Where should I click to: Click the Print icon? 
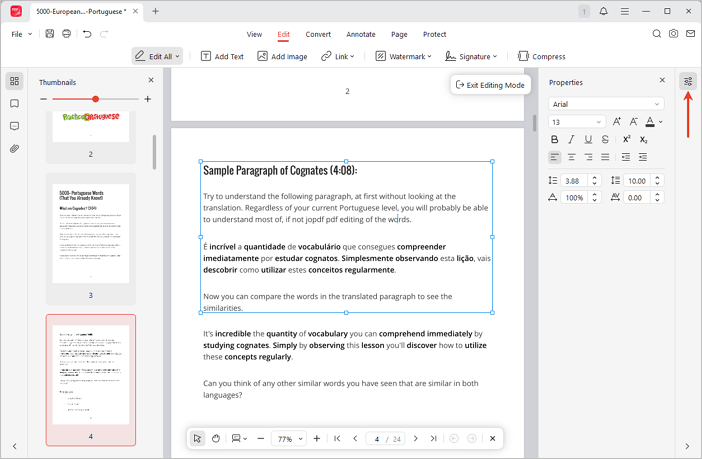pyautogui.click(x=66, y=34)
